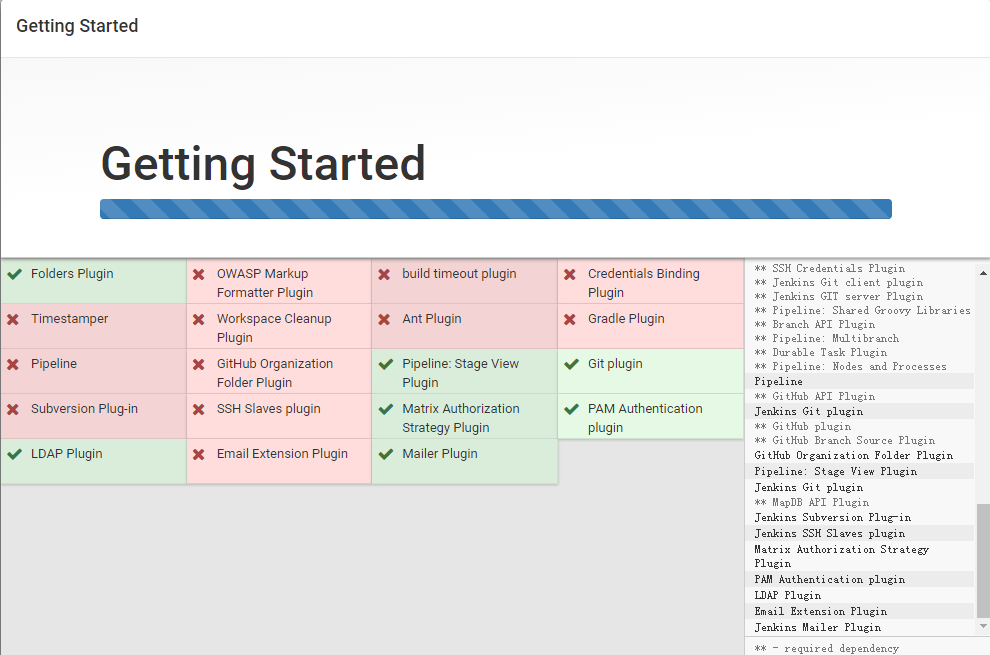Select the OWASP Markup Formatter Plugin label

pyautogui.click(x=265, y=283)
